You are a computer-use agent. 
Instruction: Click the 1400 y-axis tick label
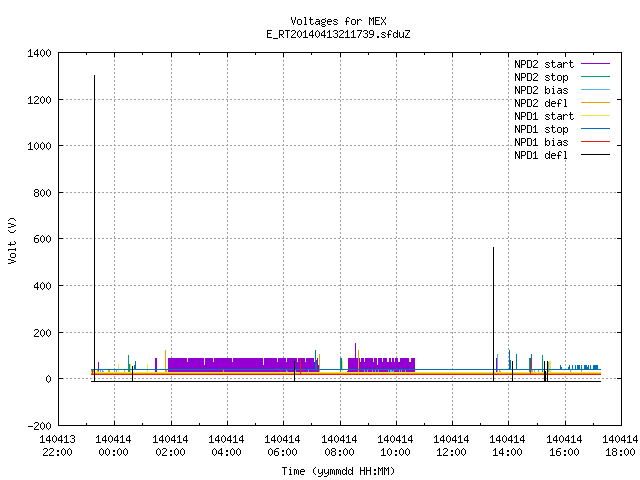(39, 53)
